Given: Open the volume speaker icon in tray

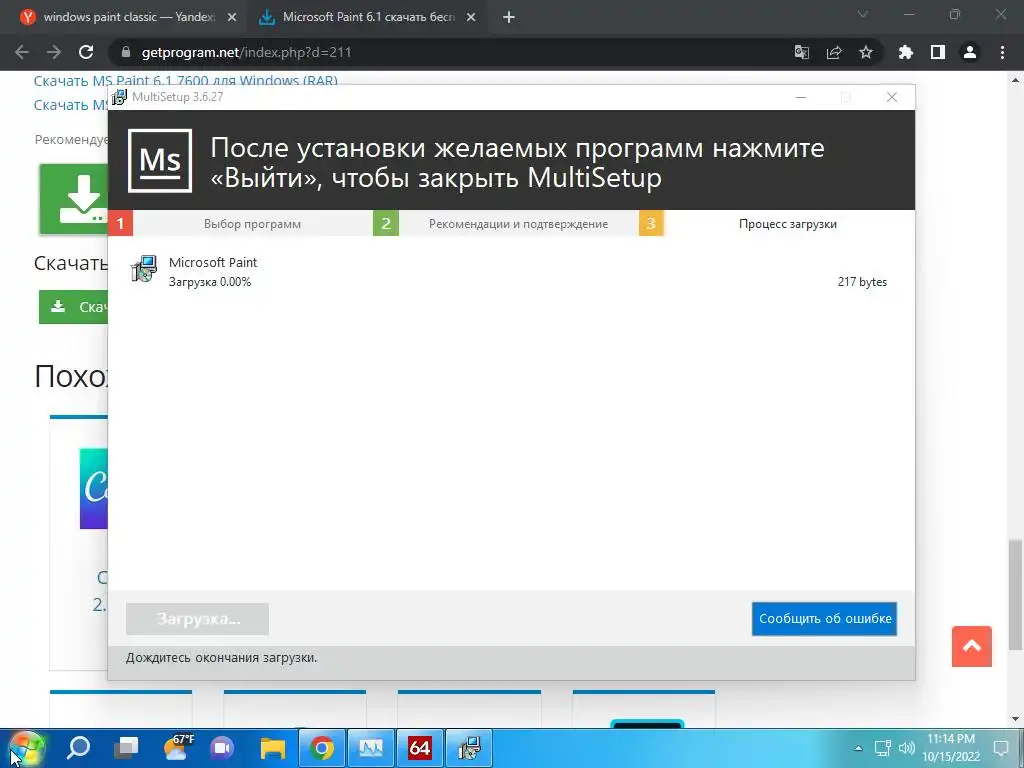Looking at the screenshot, I should pos(906,748).
